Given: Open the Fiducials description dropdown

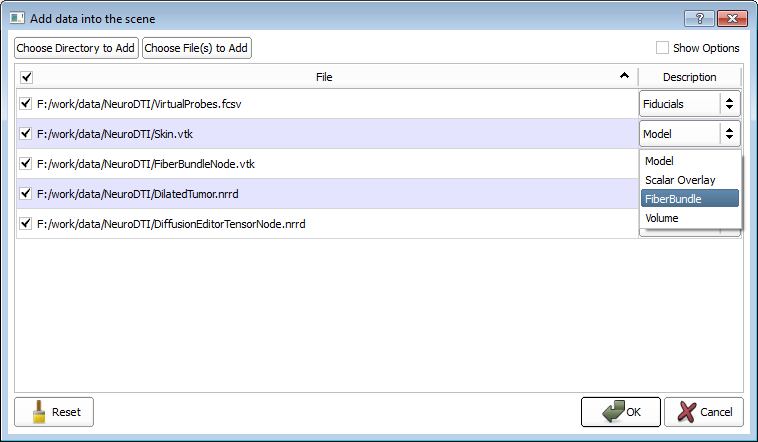Looking at the screenshot, I should (x=689, y=103).
